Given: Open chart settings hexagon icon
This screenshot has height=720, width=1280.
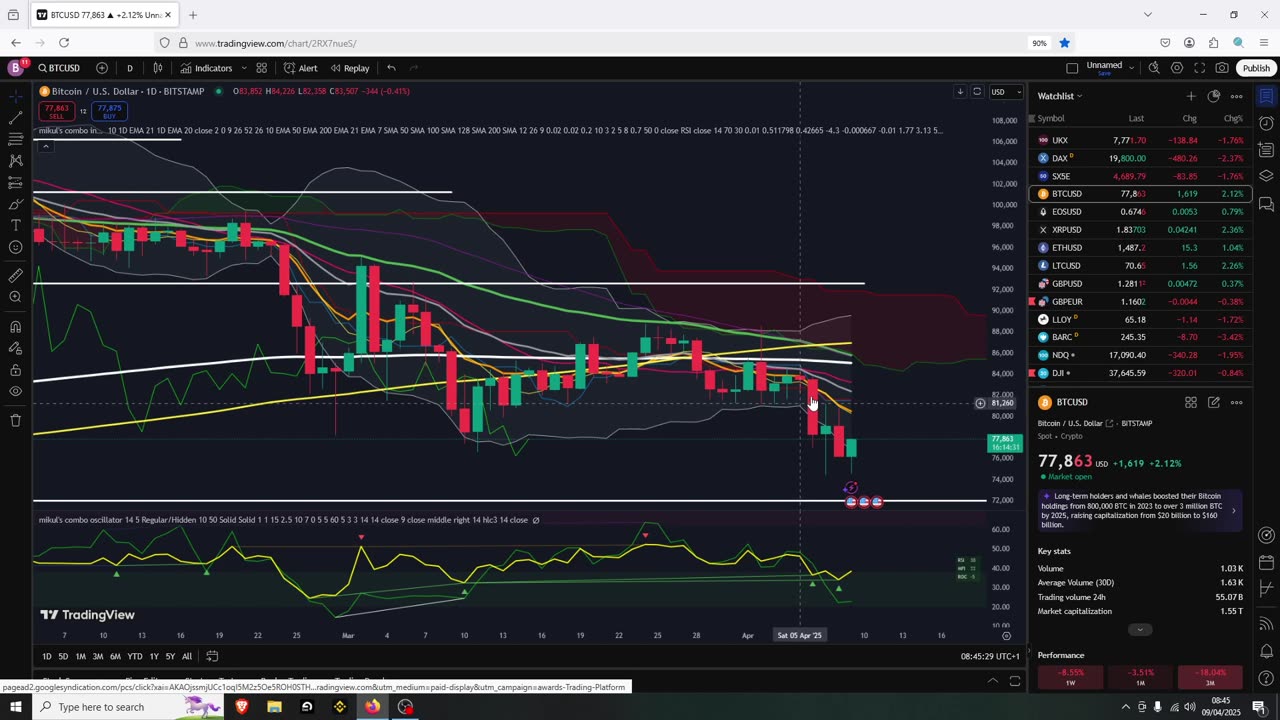Looking at the screenshot, I should [x=1177, y=68].
